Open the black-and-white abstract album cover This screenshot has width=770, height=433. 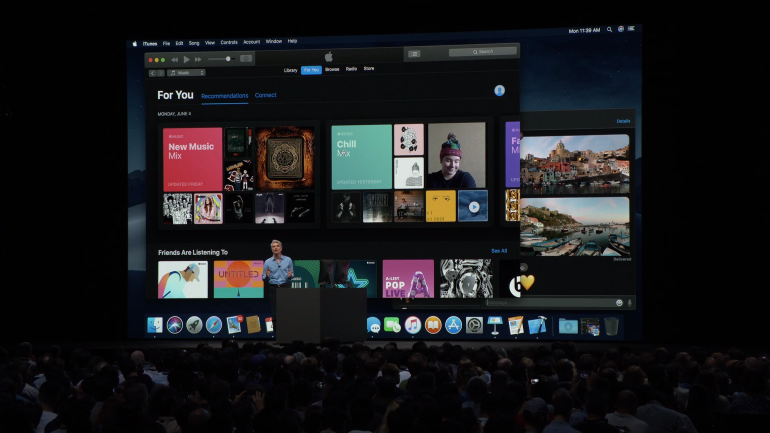[x=466, y=278]
